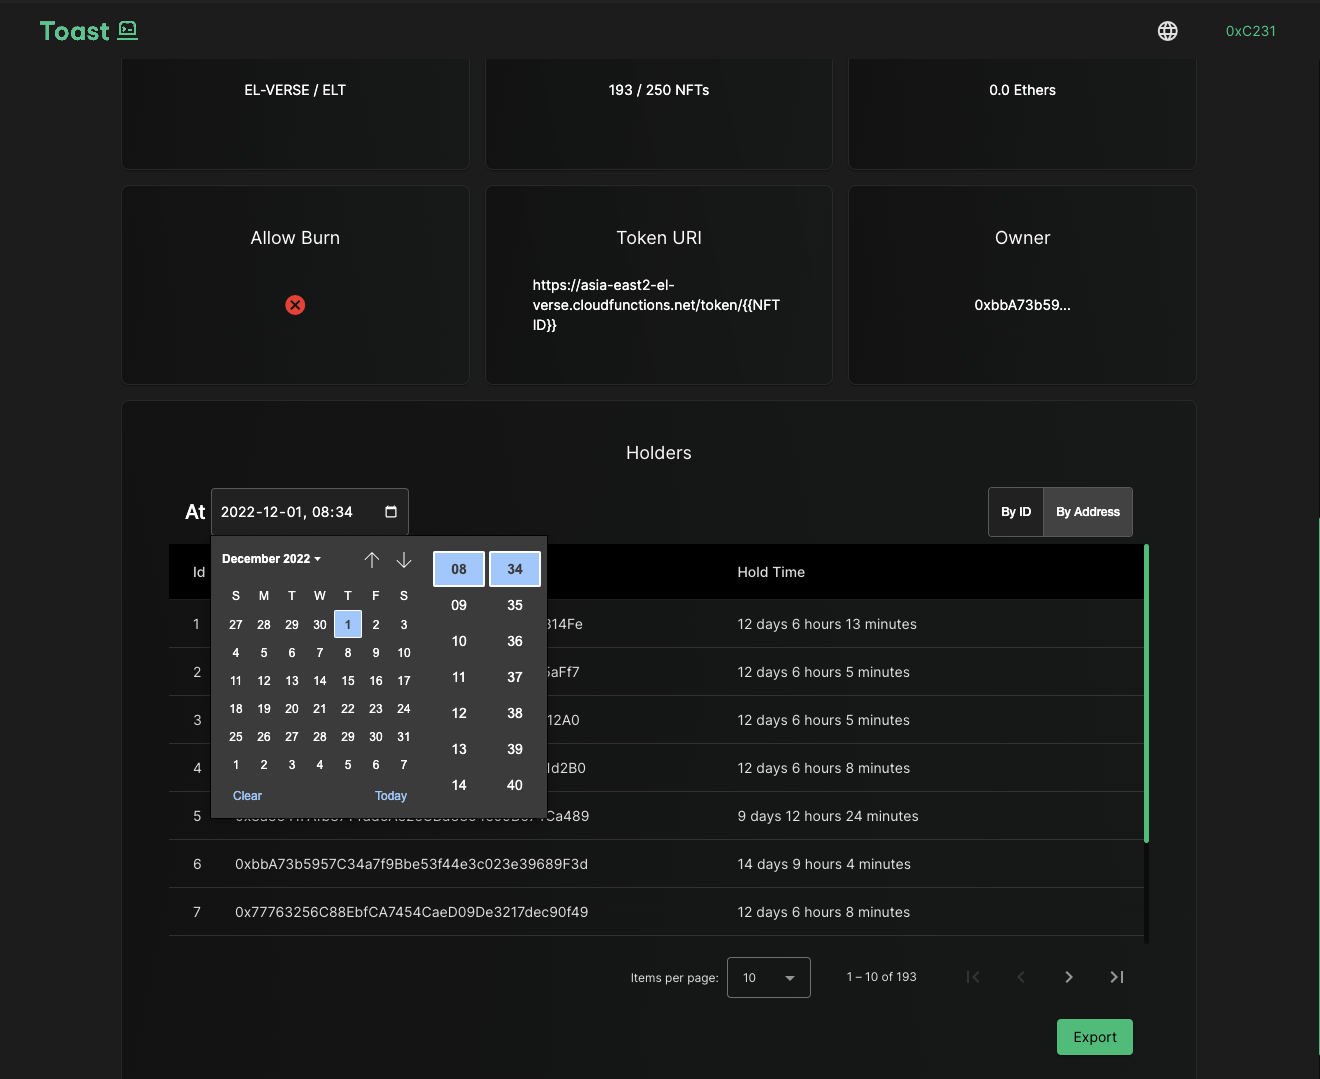Select hour 08 in time list

click(459, 569)
